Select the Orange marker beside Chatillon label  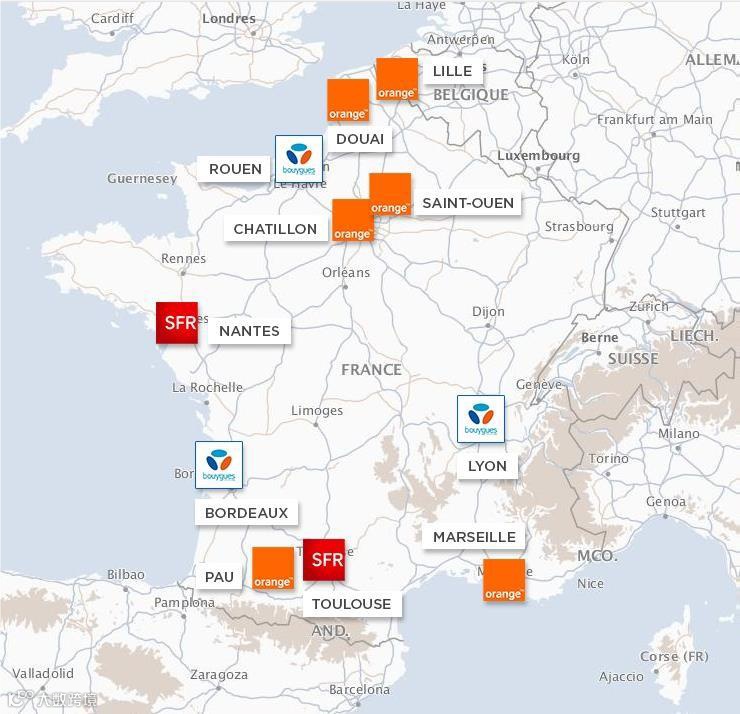(353, 220)
